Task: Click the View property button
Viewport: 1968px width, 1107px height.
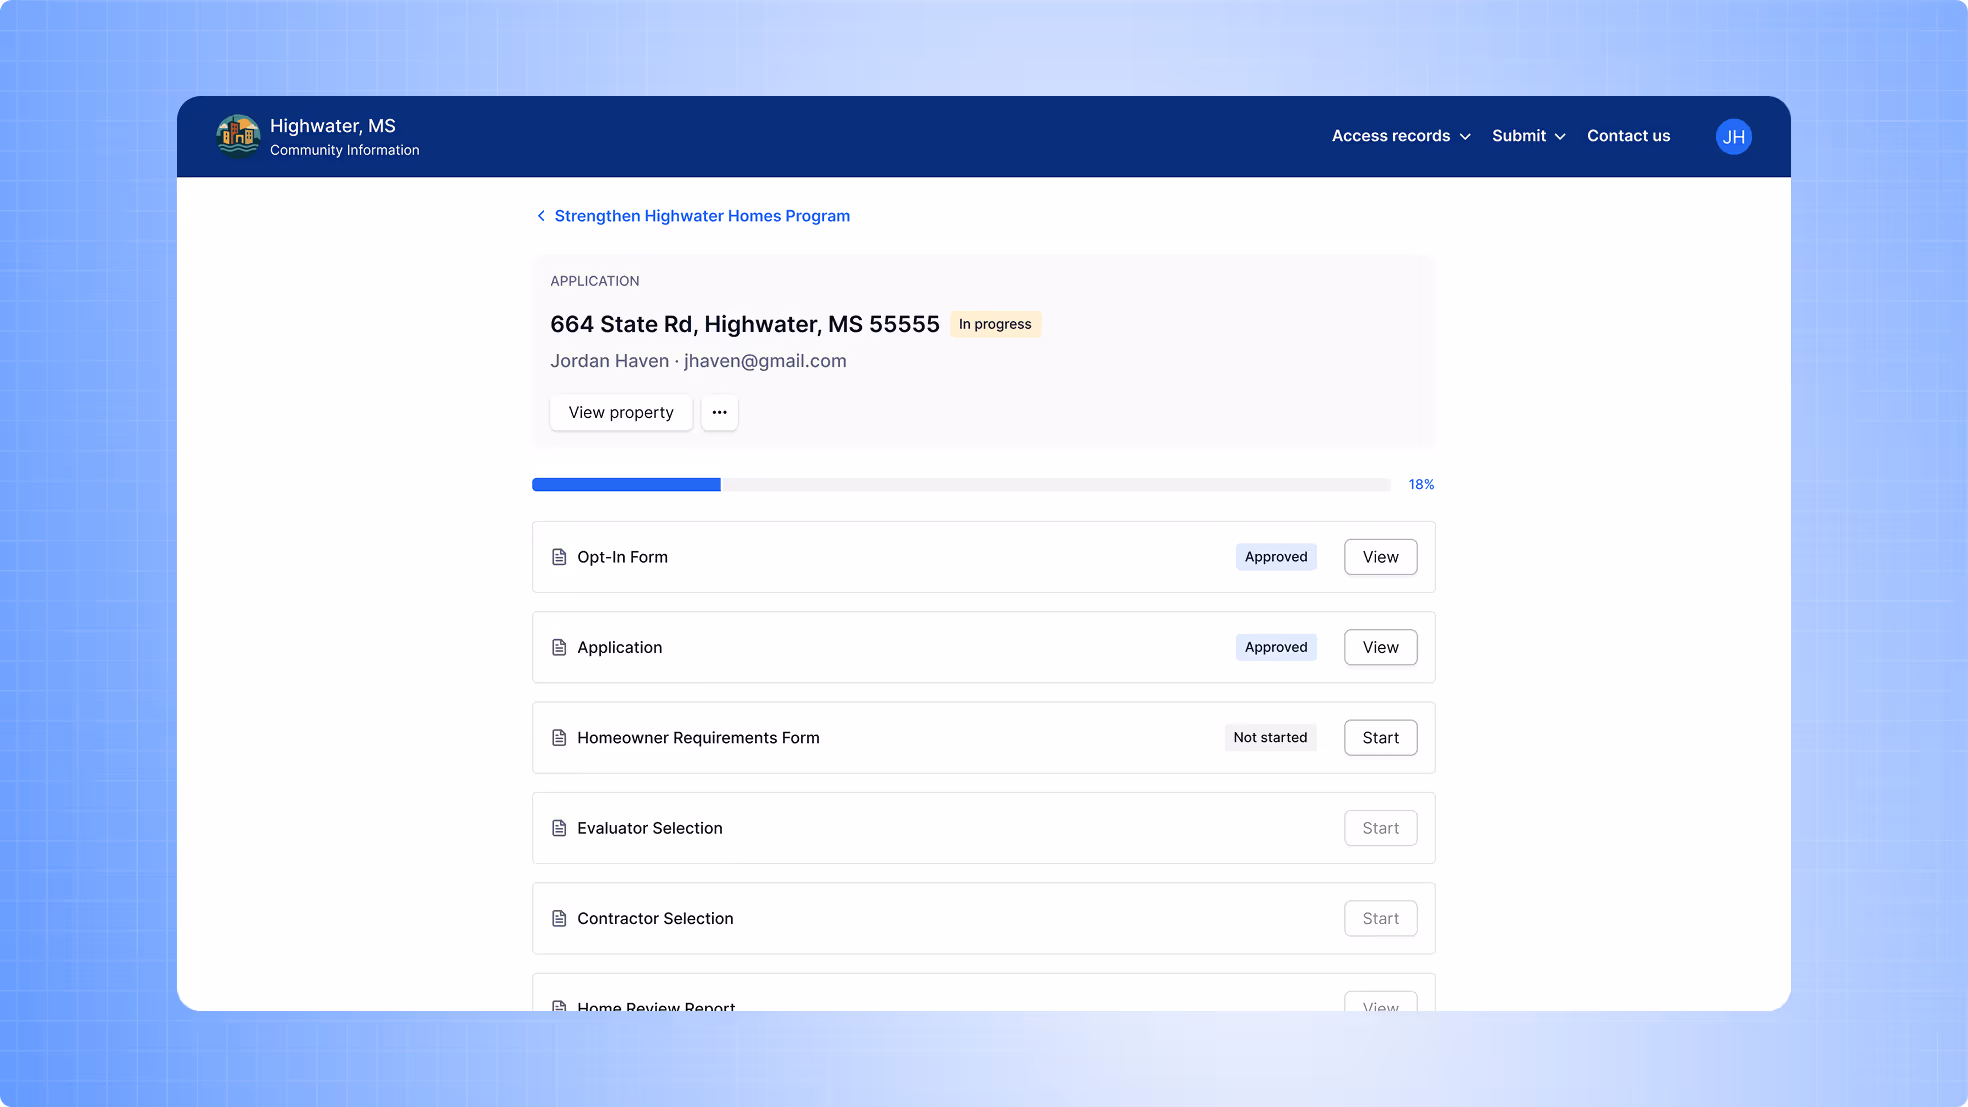Action: coord(621,412)
